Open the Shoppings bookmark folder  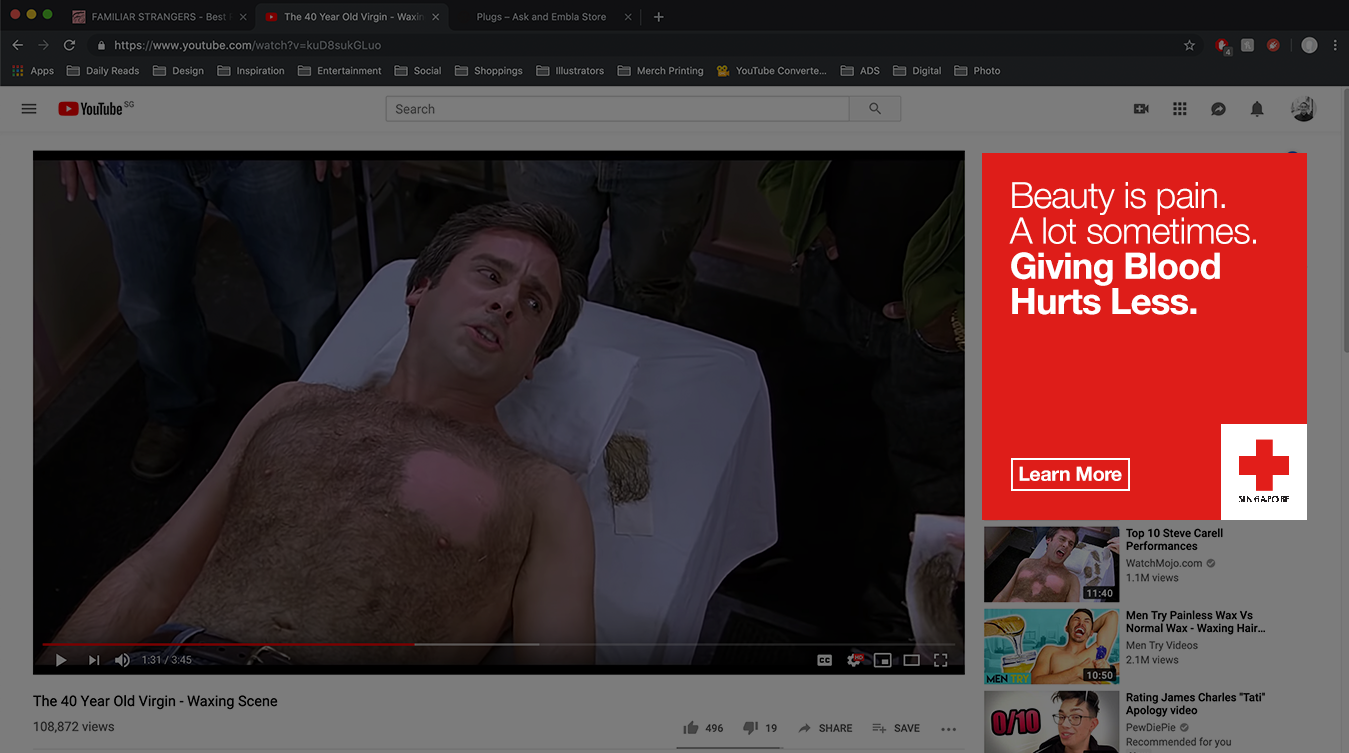click(x=489, y=71)
